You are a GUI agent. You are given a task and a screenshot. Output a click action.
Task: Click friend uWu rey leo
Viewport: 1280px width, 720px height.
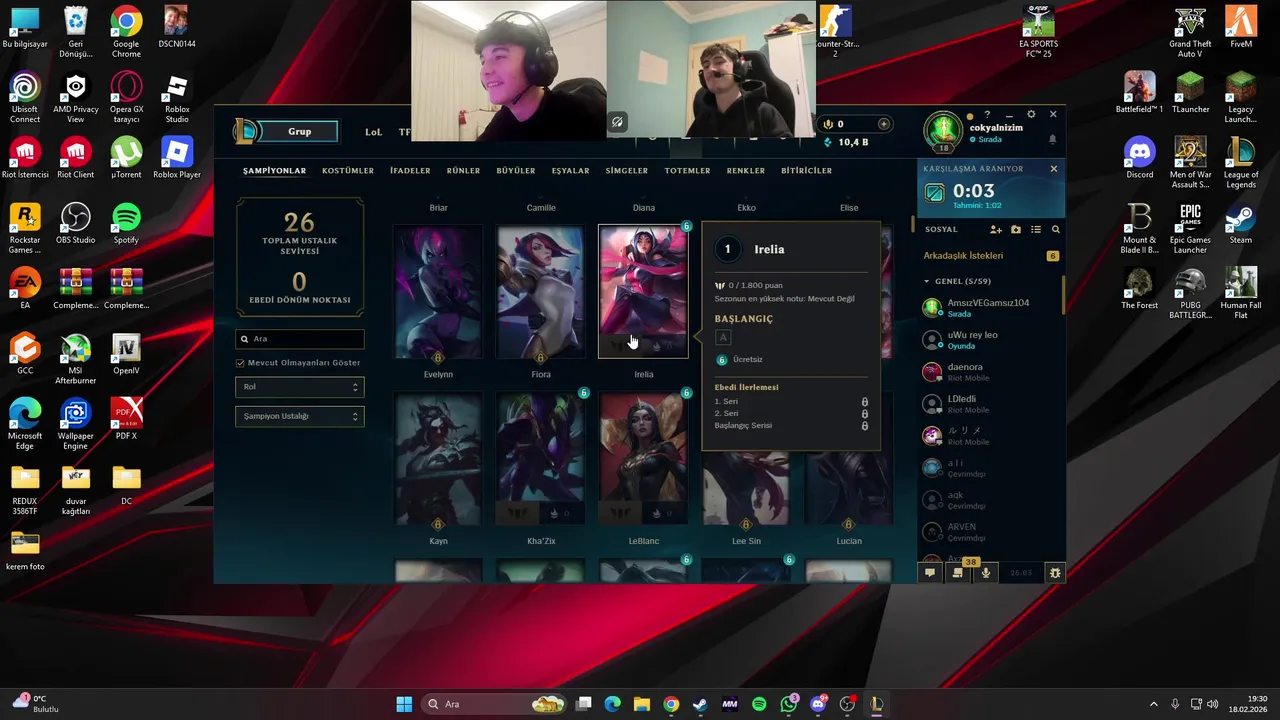(x=990, y=340)
